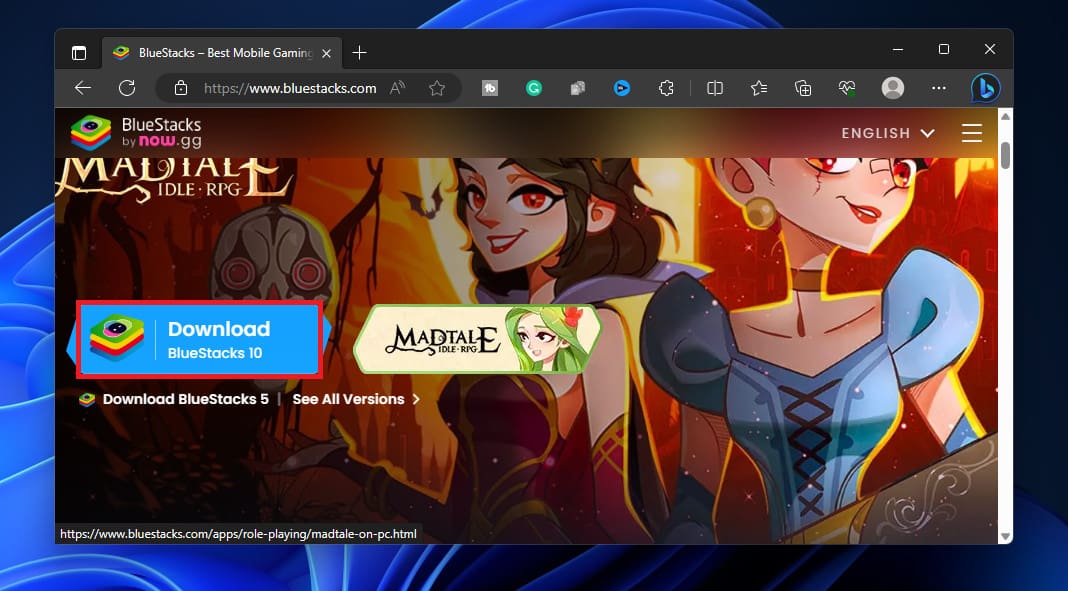The image size is (1068, 591).
Task: Open a new tab with plus button
Action: [360, 52]
